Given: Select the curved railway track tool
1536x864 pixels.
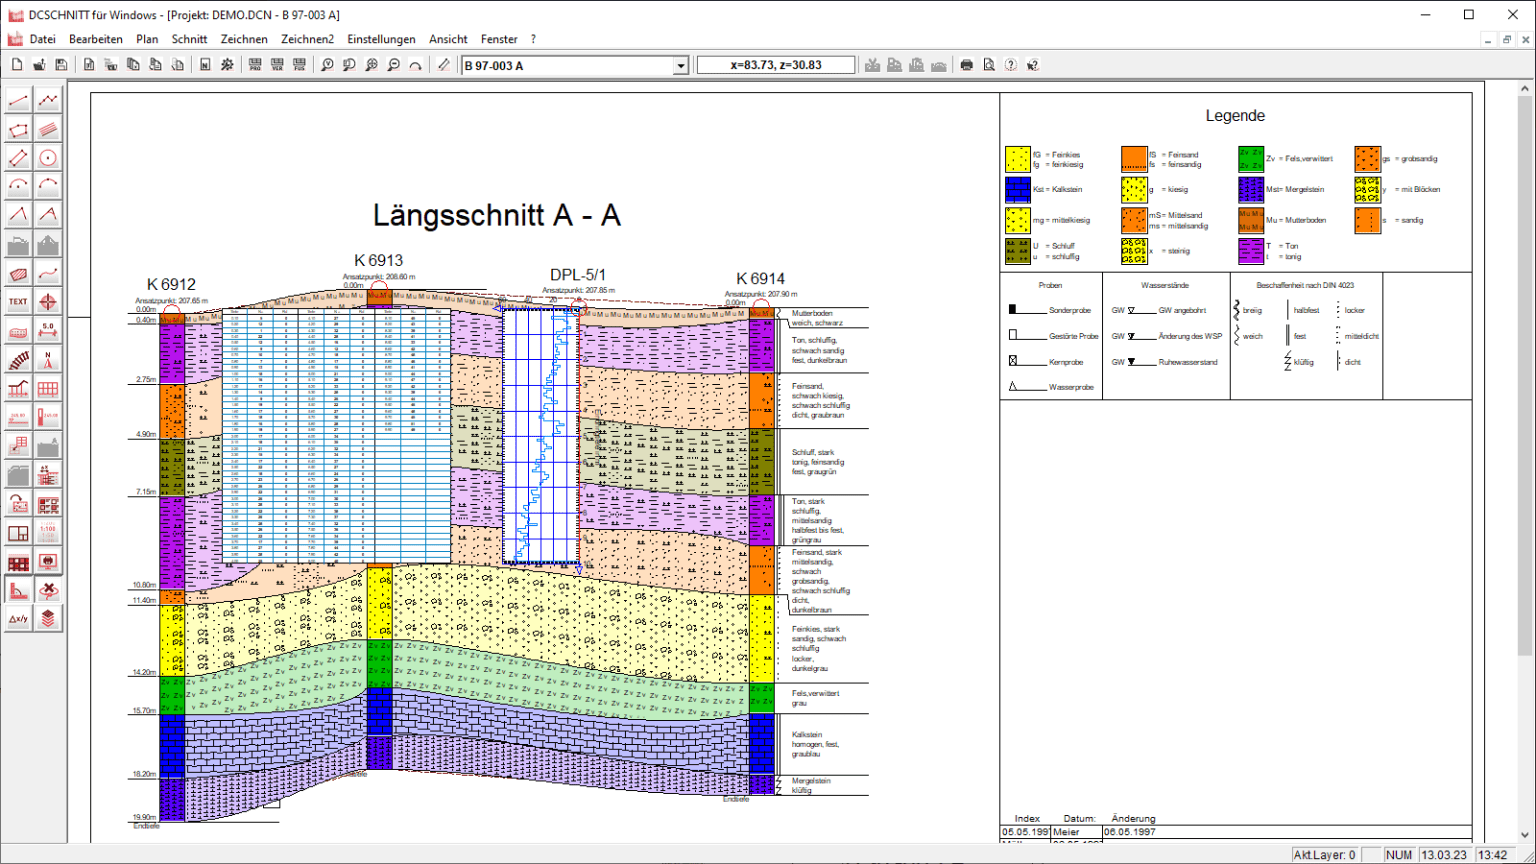Looking at the screenshot, I should 18,360.
